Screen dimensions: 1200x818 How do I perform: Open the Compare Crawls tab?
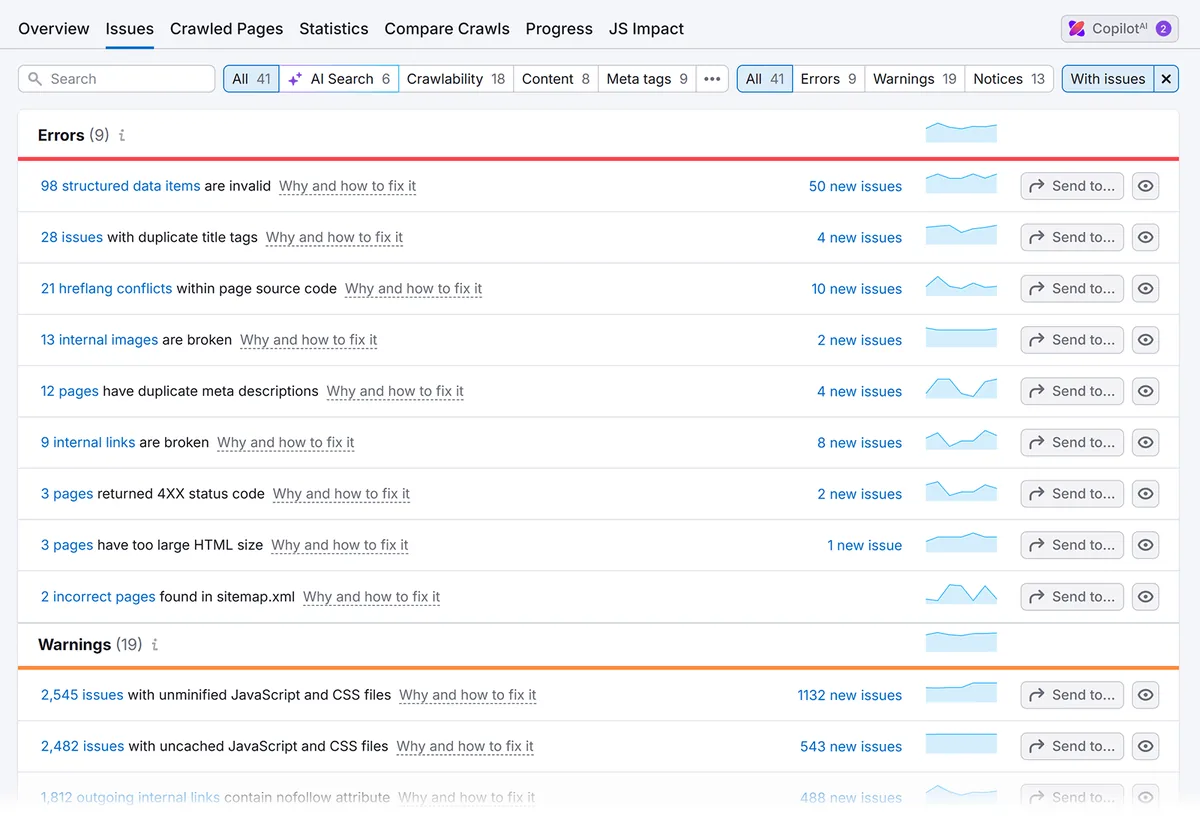point(447,29)
